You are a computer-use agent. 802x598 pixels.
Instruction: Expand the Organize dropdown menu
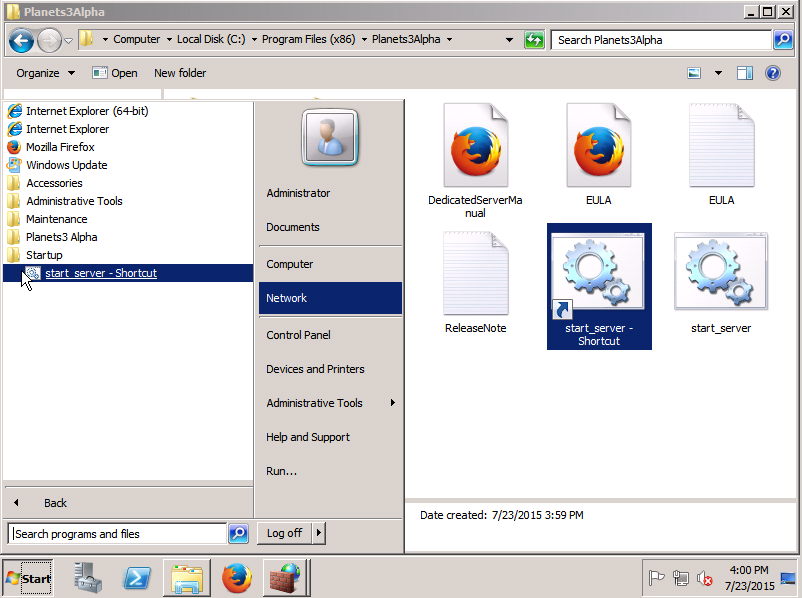click(x=45, y=73)
